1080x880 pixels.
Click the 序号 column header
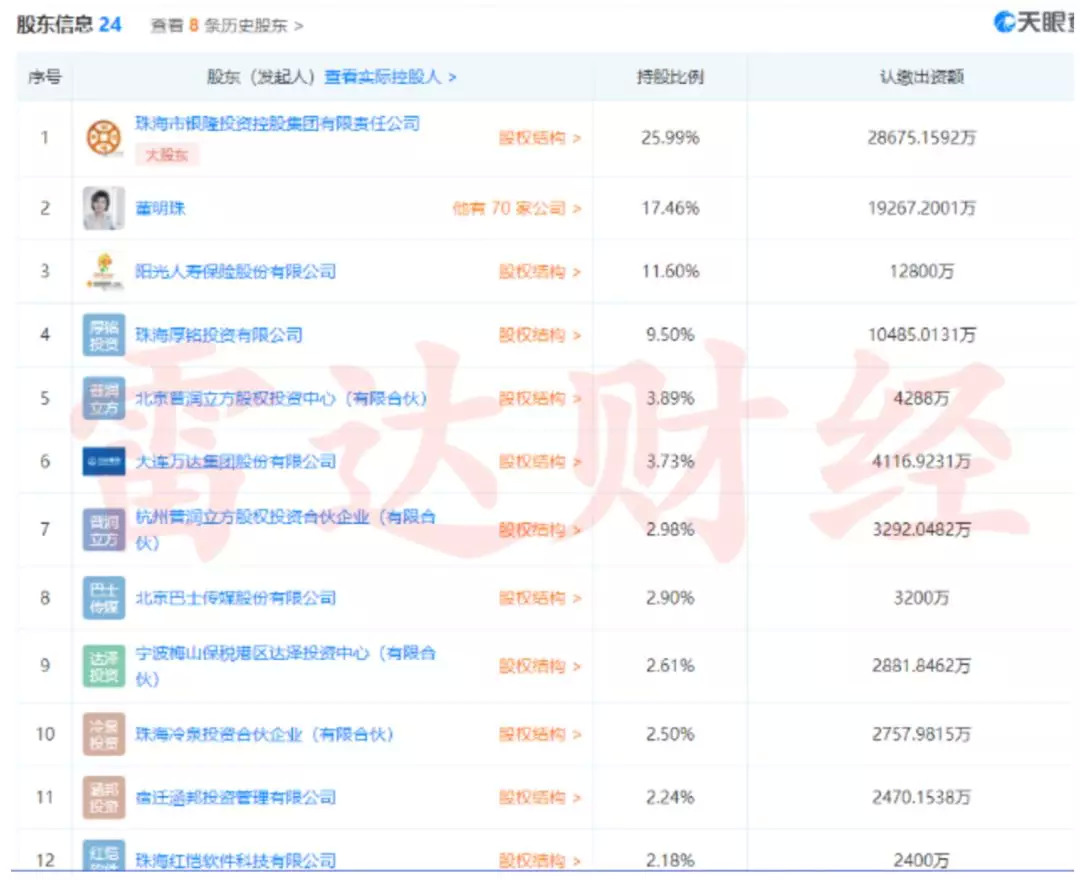tap(45, 76)
